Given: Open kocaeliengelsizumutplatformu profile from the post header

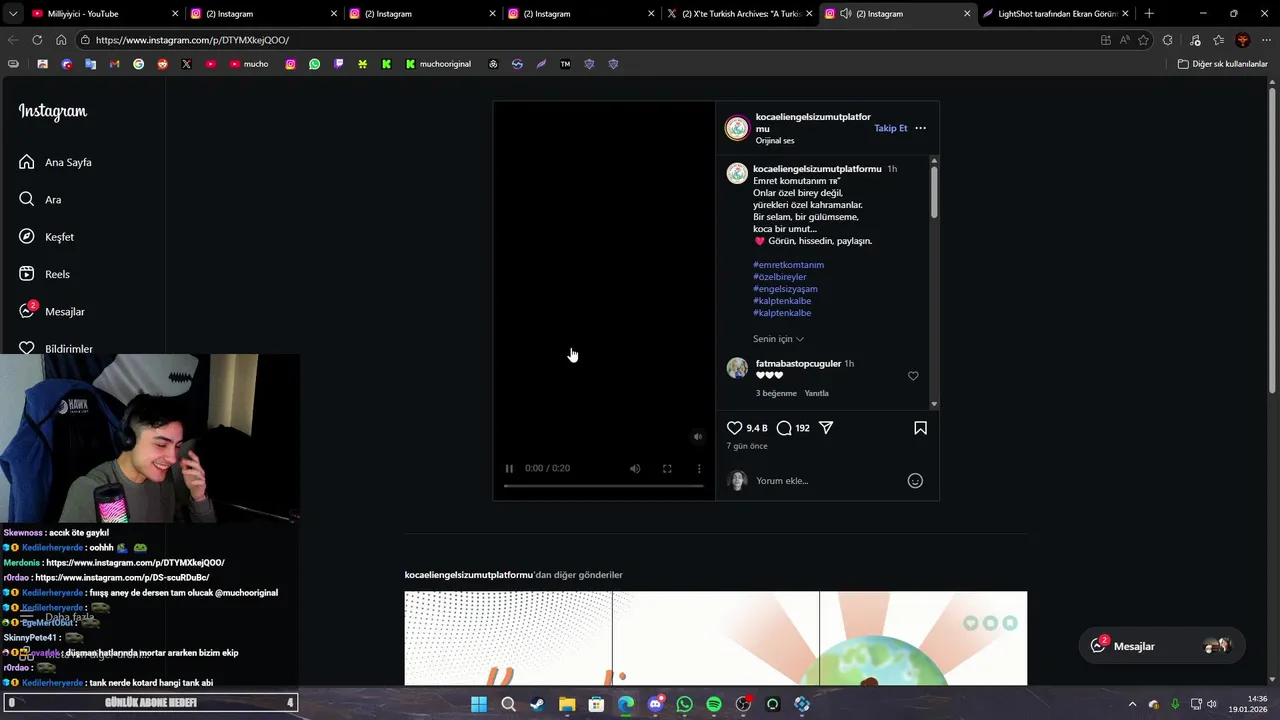Looking at the screenshot, I should (x=813, y=123).
